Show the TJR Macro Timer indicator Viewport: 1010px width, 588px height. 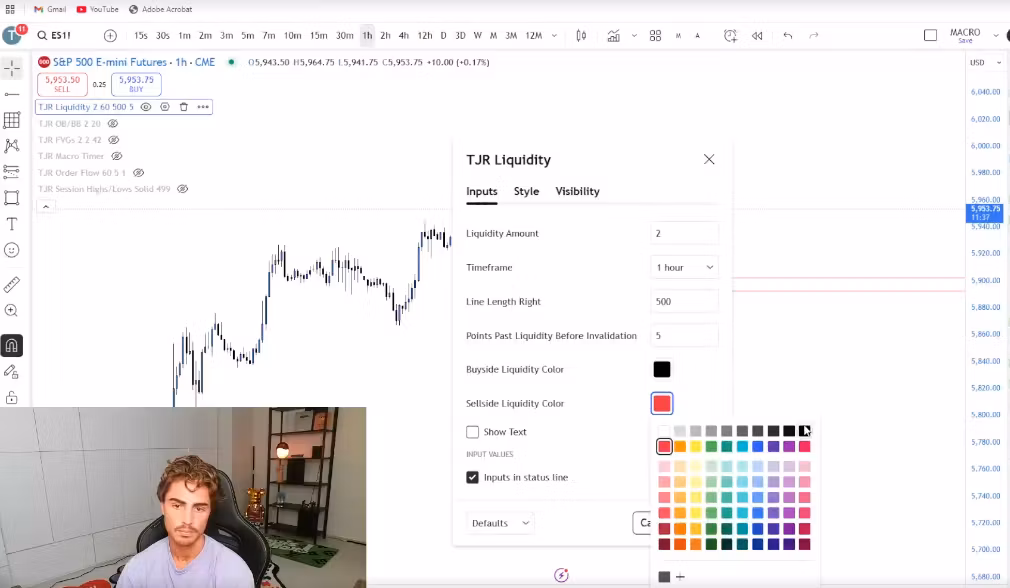117,156
